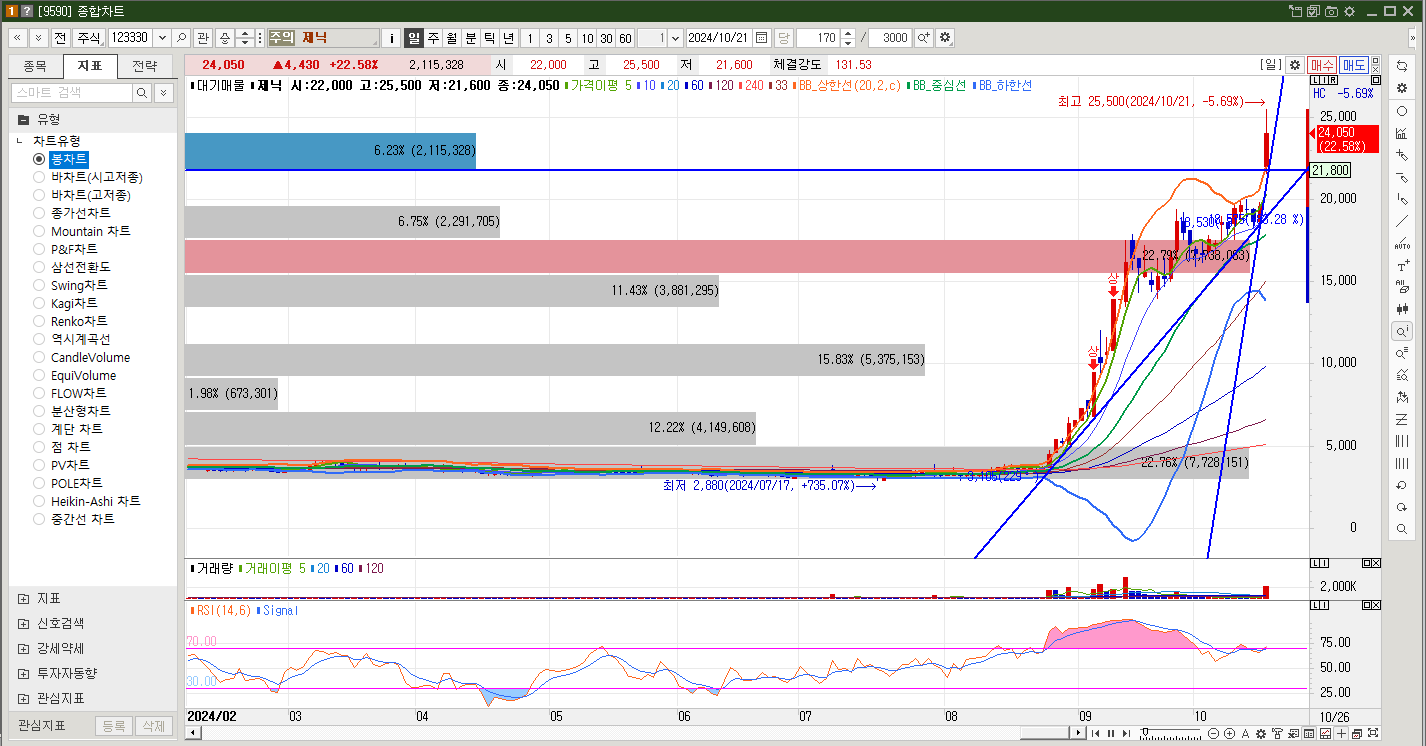Viewport: 1426px width, 746px height.
Task: Click the 60 interval button
Action: [625, 38]
